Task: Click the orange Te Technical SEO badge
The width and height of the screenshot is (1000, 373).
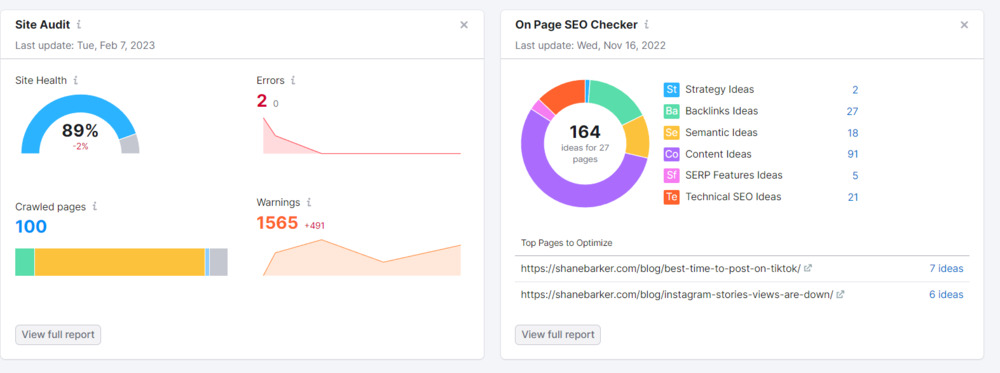Action: point(672,197)
